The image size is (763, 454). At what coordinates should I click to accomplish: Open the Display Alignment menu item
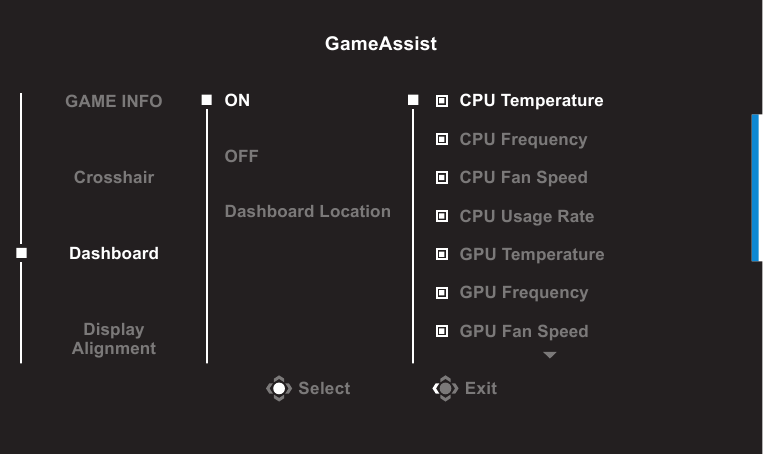[114, 339]
